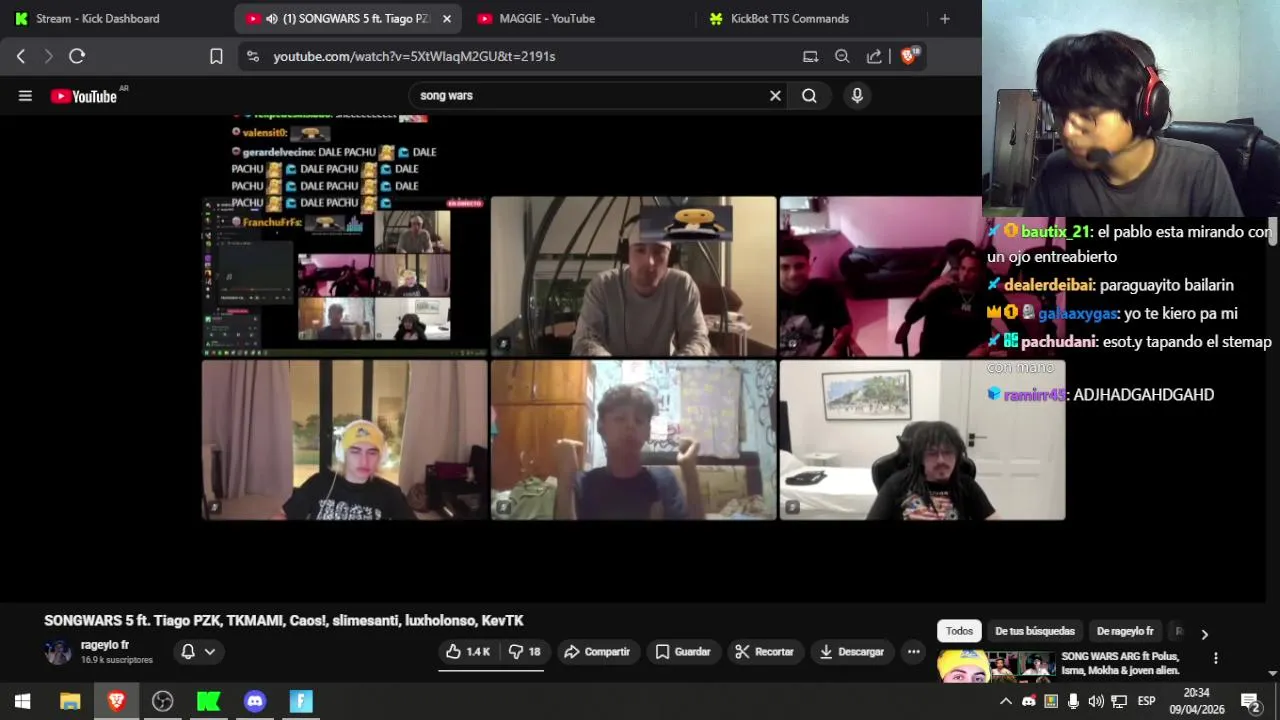Open network status tray icon
Image resolution: width=1280 pixels, height=720 pixels.
click(1119, 701)
